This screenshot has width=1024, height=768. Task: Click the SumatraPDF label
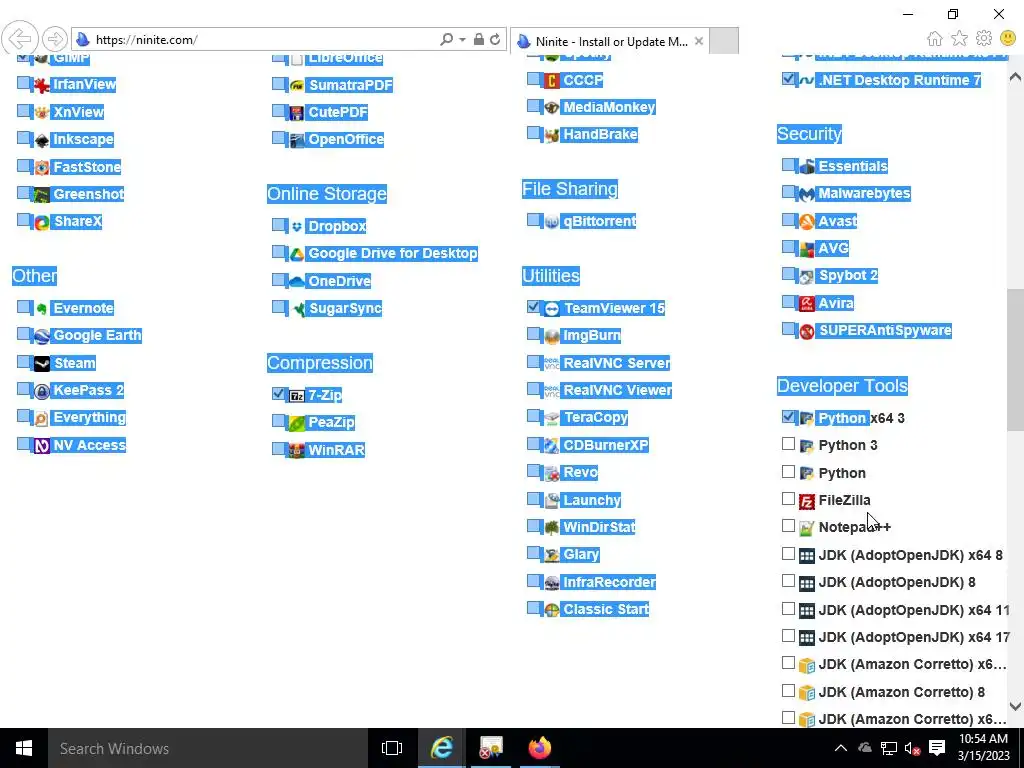click(x=351, y=85)
